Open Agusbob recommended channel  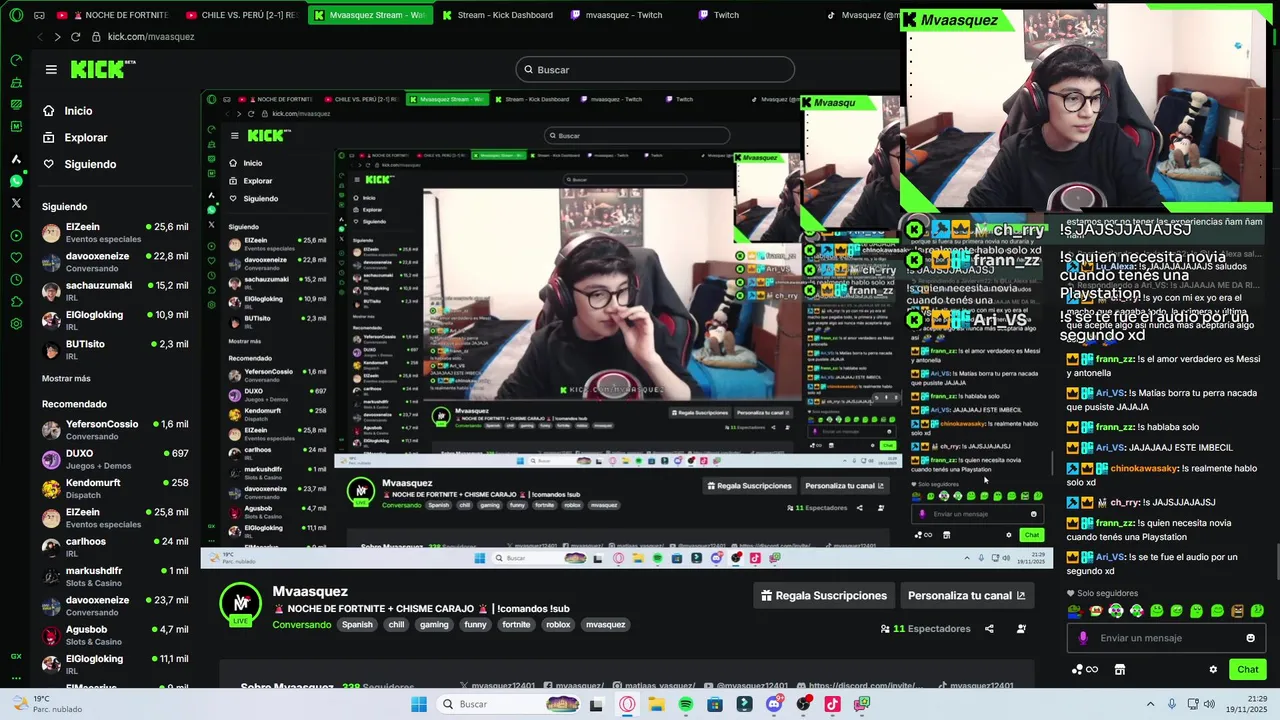click(x=115, y=635)
